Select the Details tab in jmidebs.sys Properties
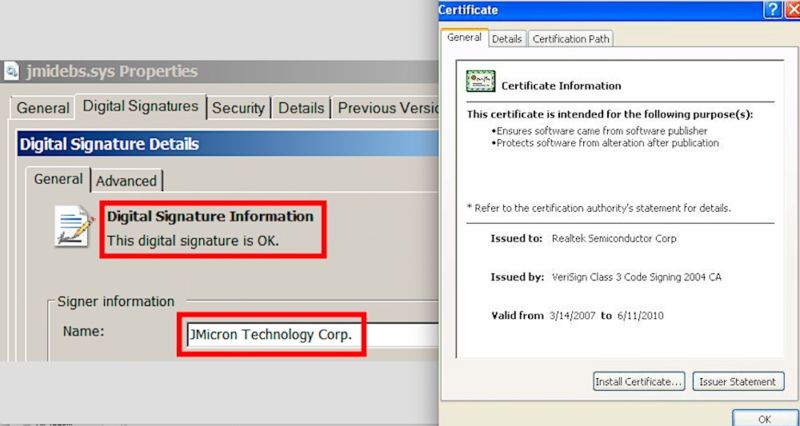 [301, 108]
